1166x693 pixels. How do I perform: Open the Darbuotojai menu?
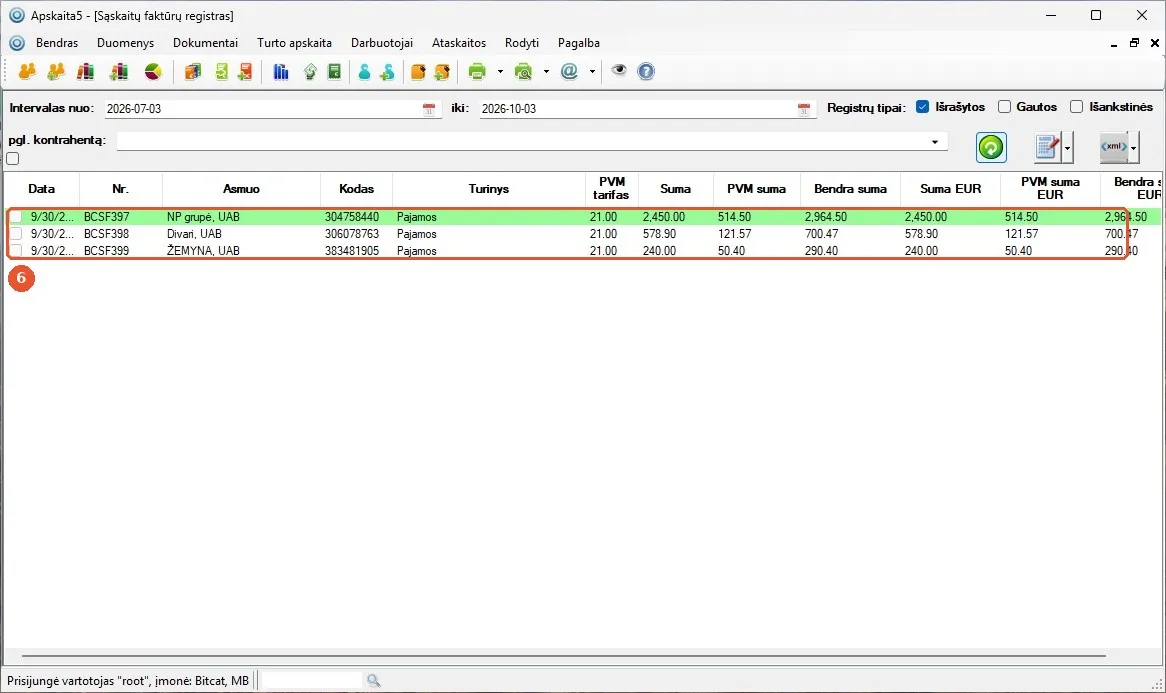pos(381,43)
